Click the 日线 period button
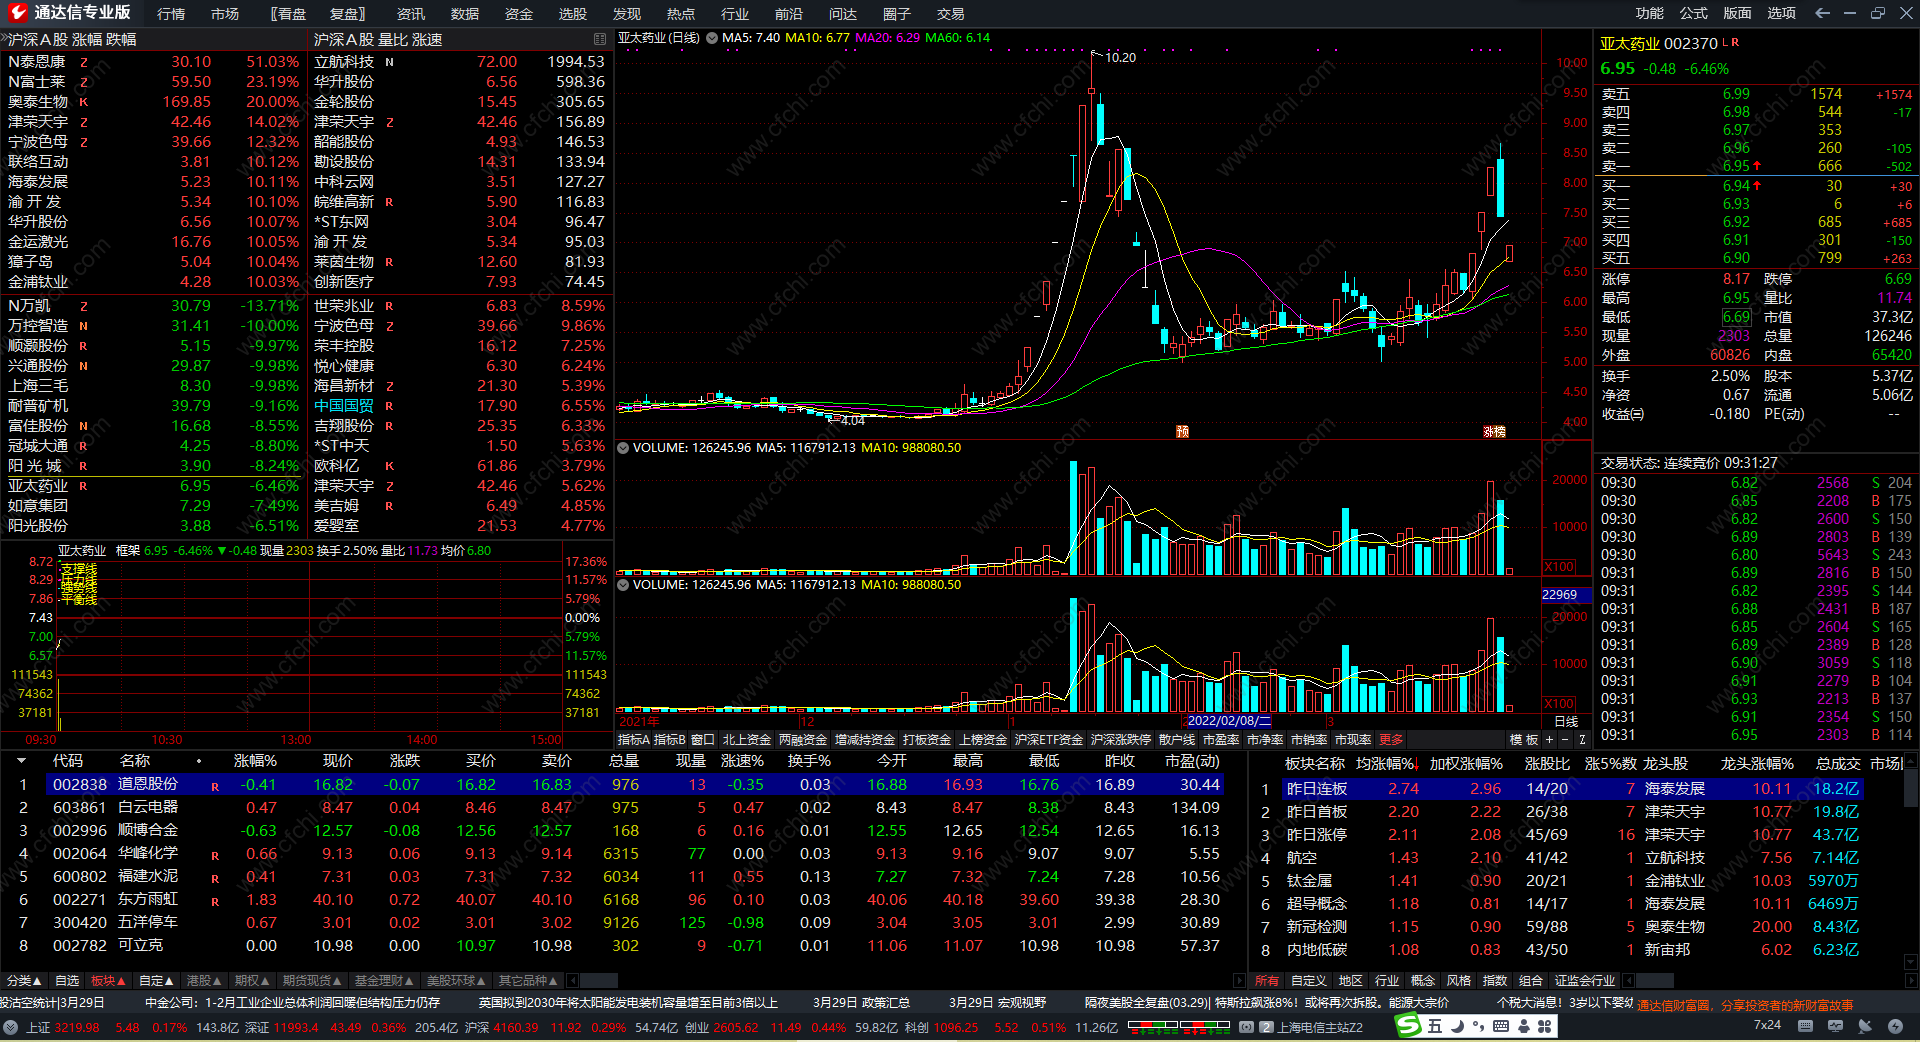The height and width of the screenshot is (1042, 1920). click(x=1566, y=721)
